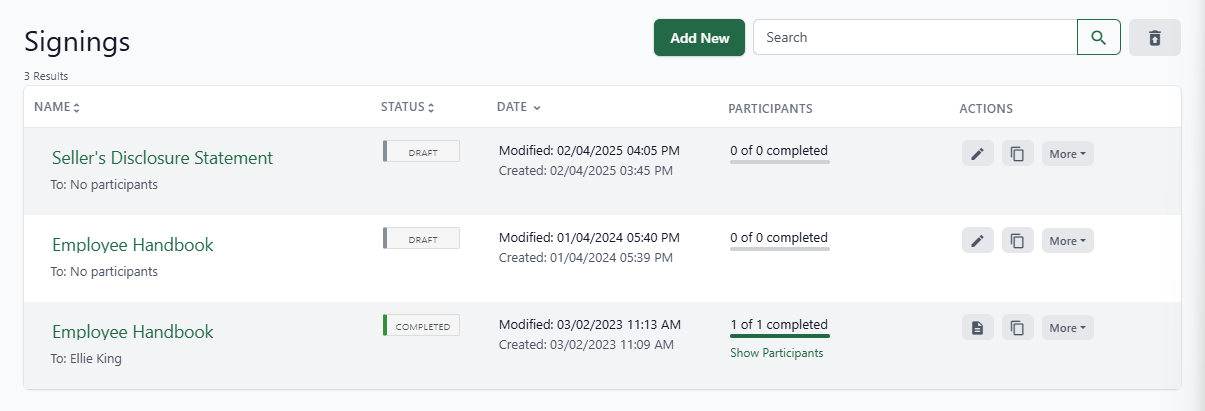Open More dropdown for draft Employee Handbook
This screenshot has width=1205, height=411.
pyautogui.click(x=1067, y=241)
